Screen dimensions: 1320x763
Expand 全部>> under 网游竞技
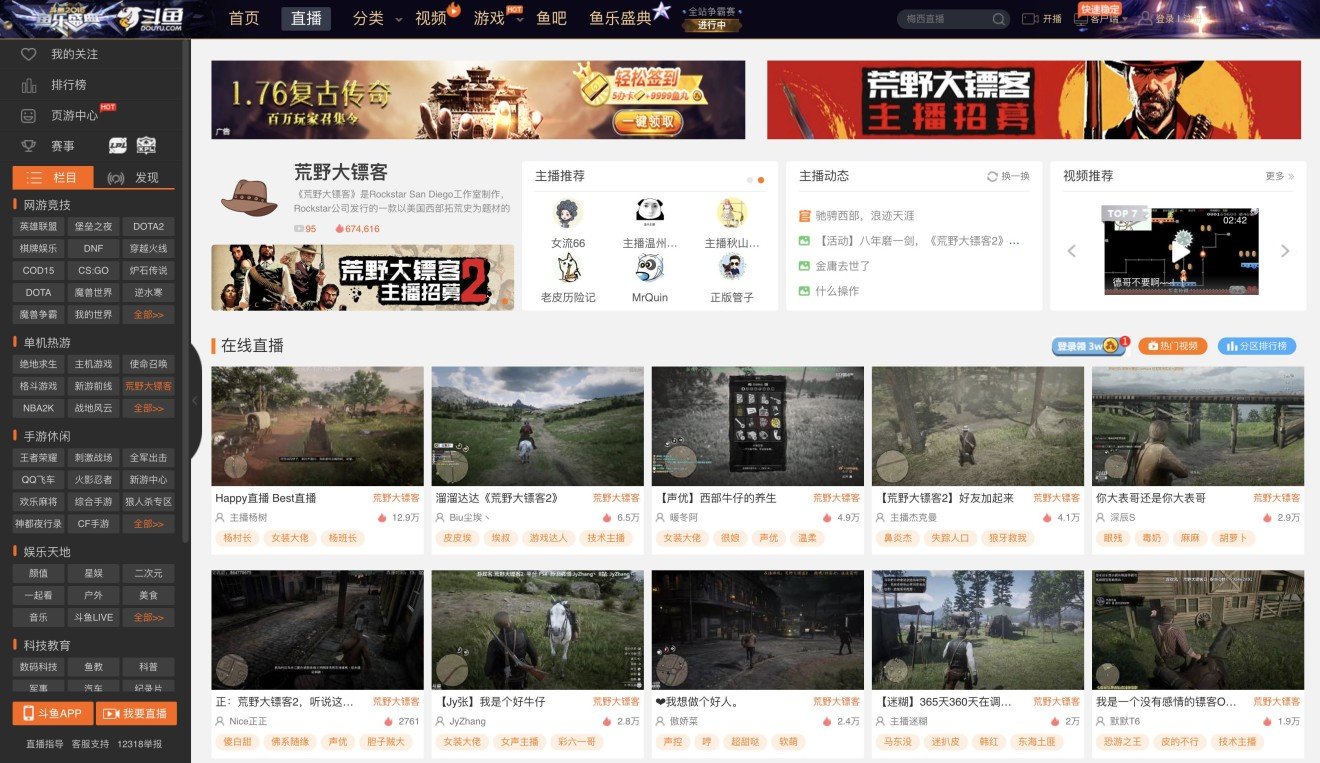click(148, 314)
